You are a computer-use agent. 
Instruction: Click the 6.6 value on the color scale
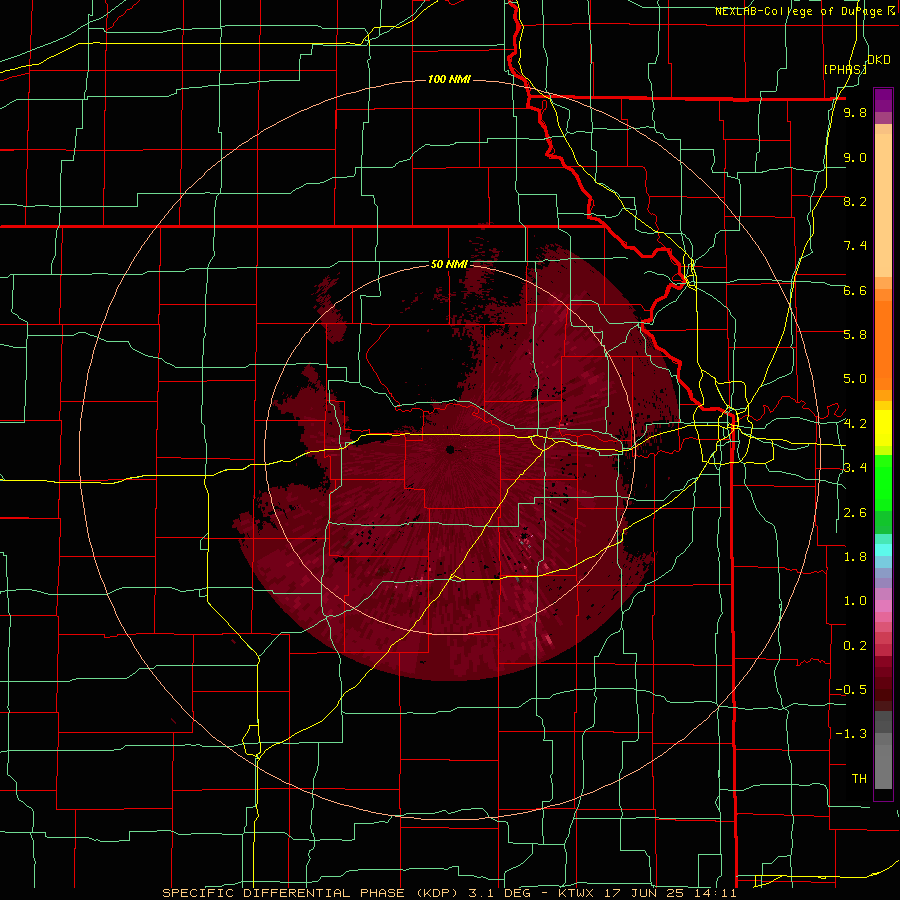coord(855,290)
